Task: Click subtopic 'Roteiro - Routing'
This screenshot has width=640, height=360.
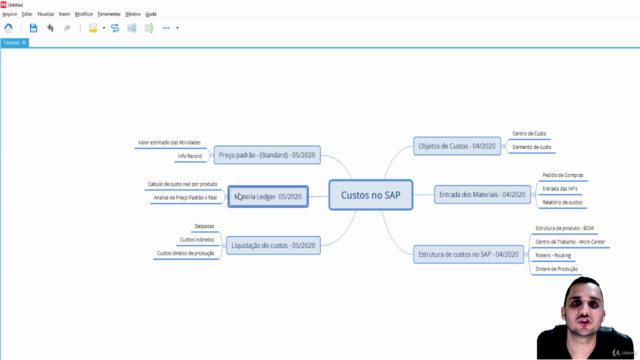Action: (553, 256)
